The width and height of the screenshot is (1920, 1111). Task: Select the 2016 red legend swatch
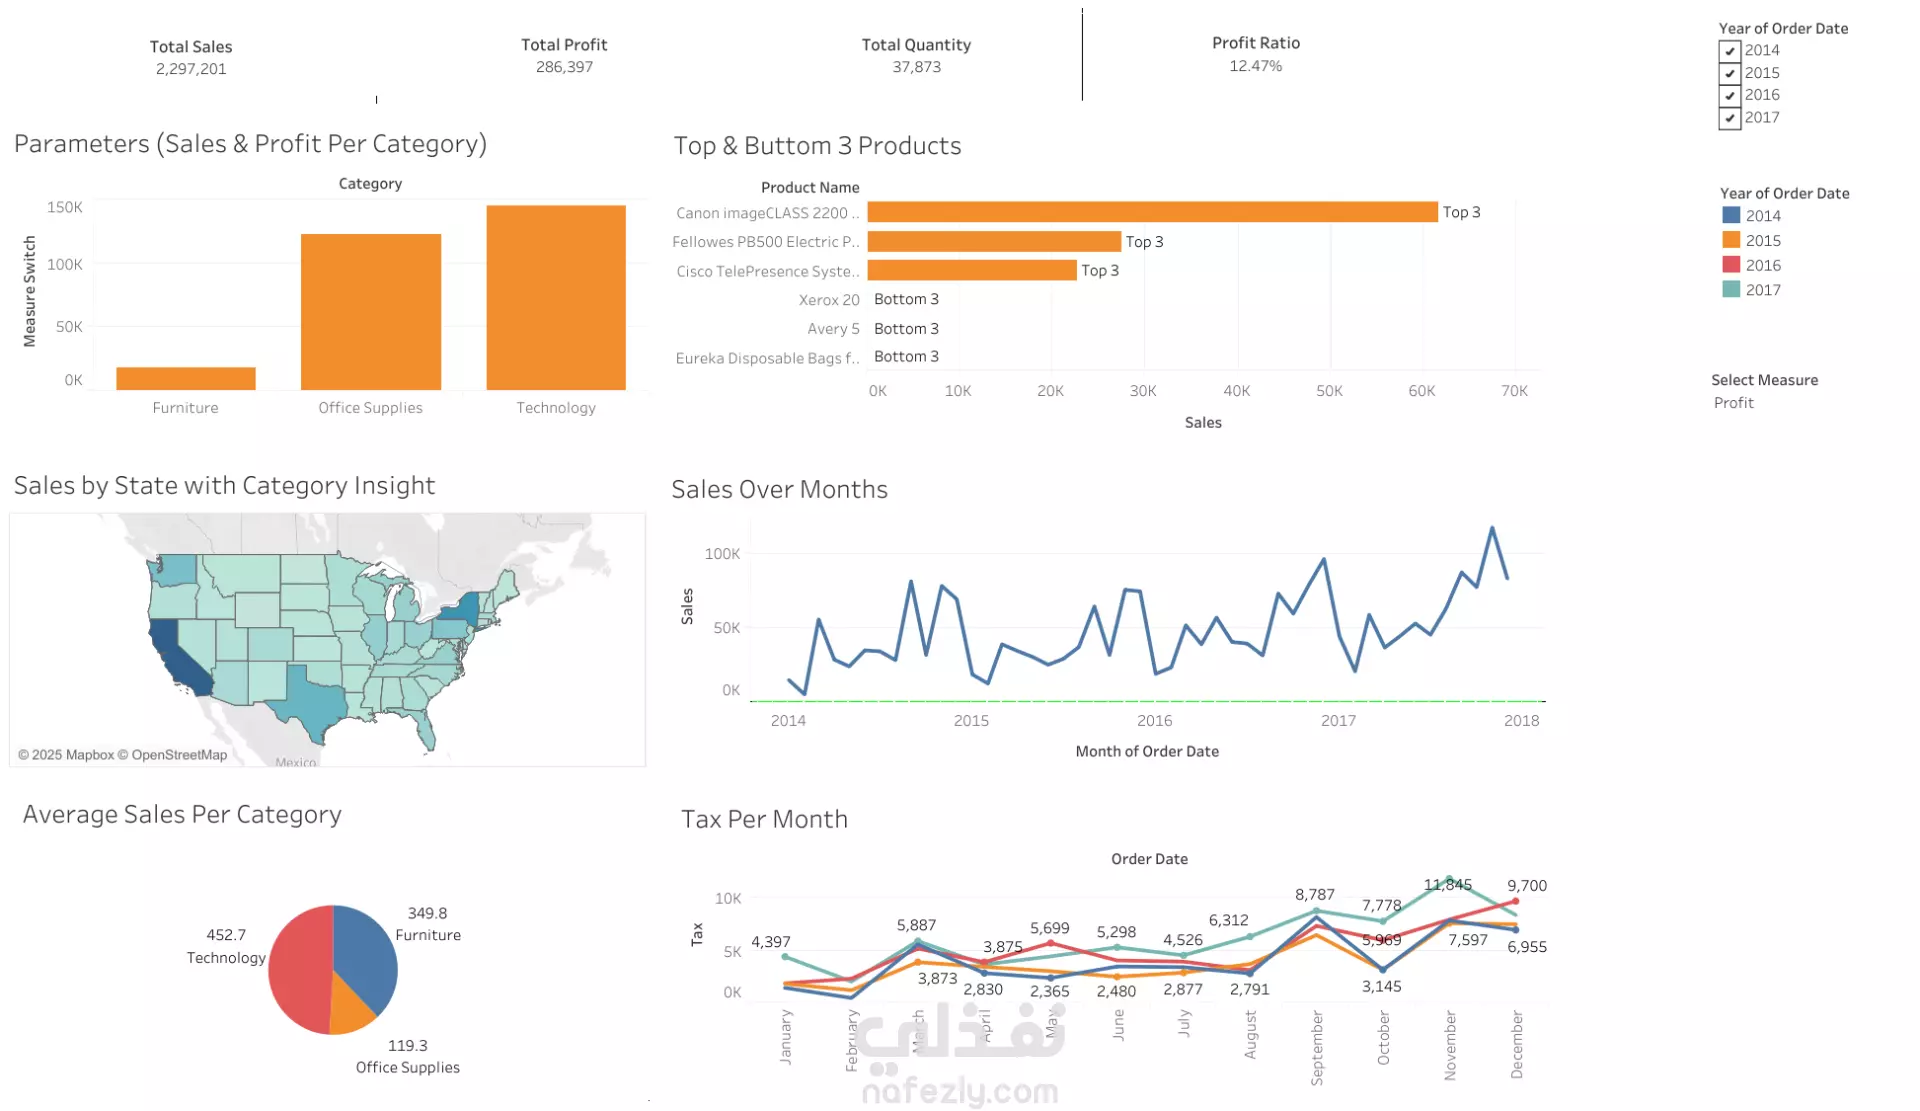coord(1731,265)
